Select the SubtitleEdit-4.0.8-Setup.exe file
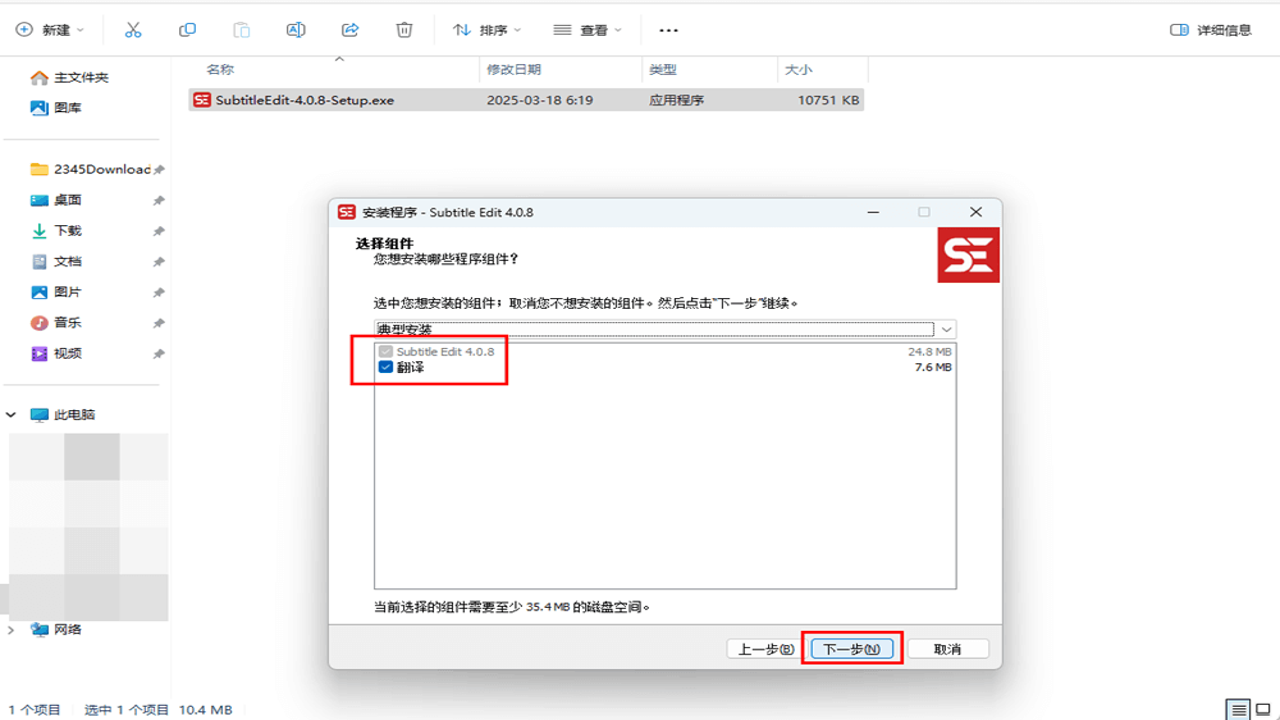This screenshot has height=720, width=1280. [x=526, y=100]
